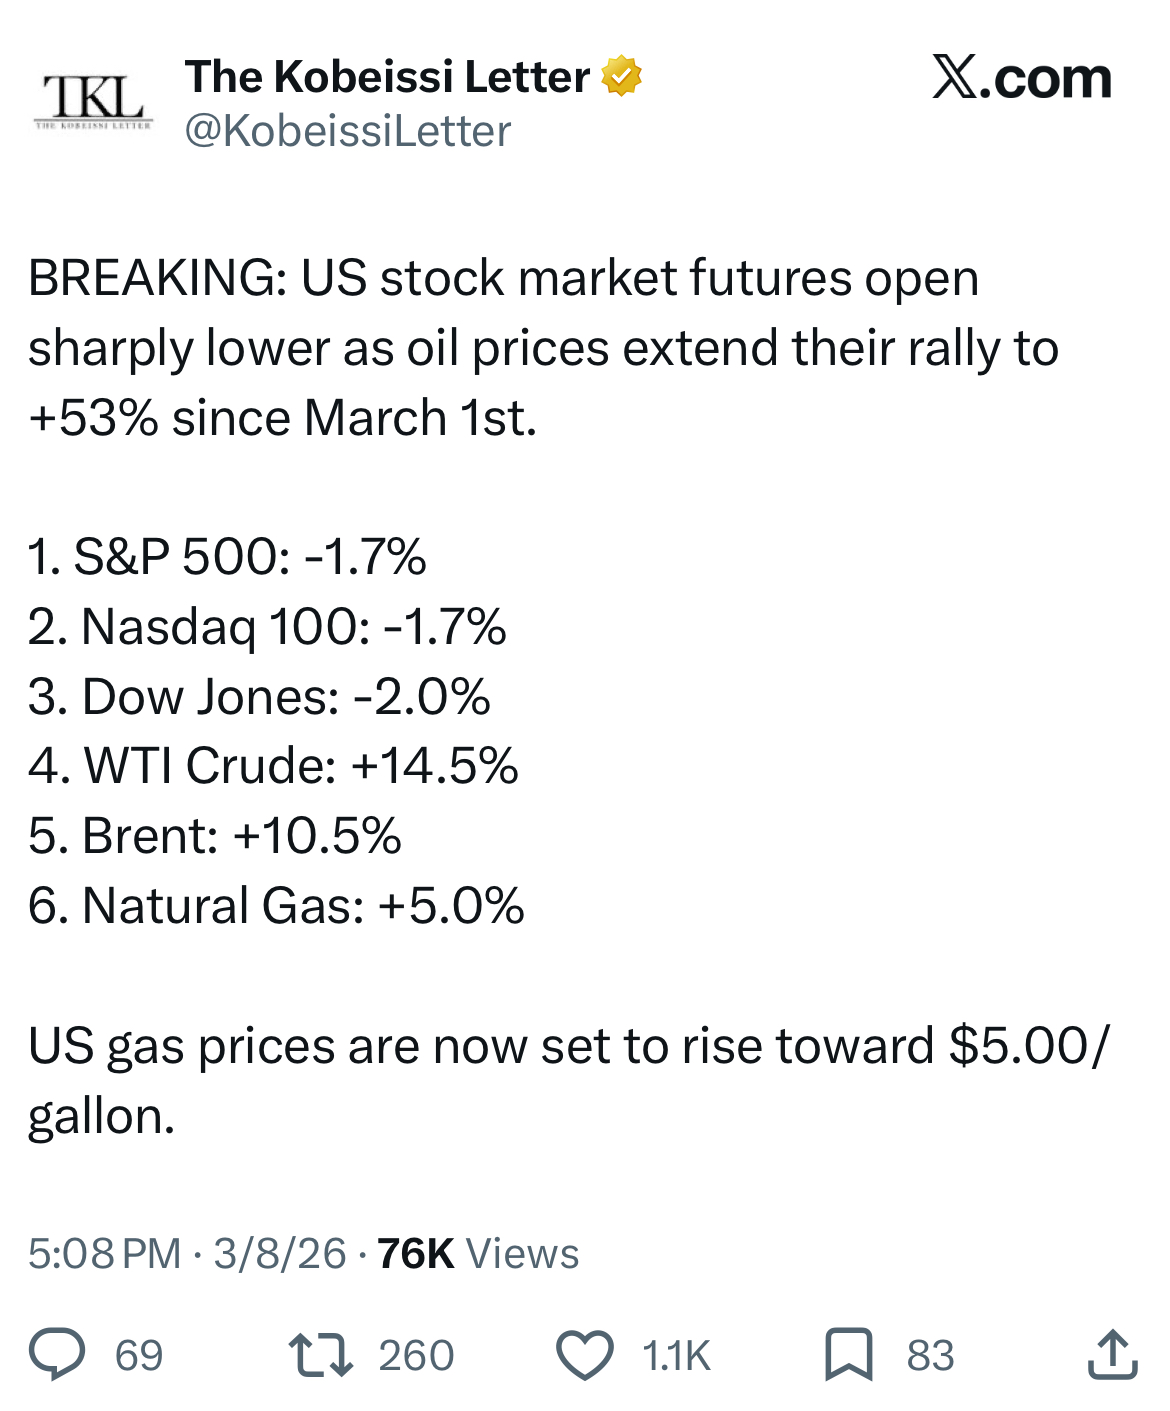The image size is (1170, 1411).
Task: Click the 83 bookmarks count
Action: (930, 1356)
